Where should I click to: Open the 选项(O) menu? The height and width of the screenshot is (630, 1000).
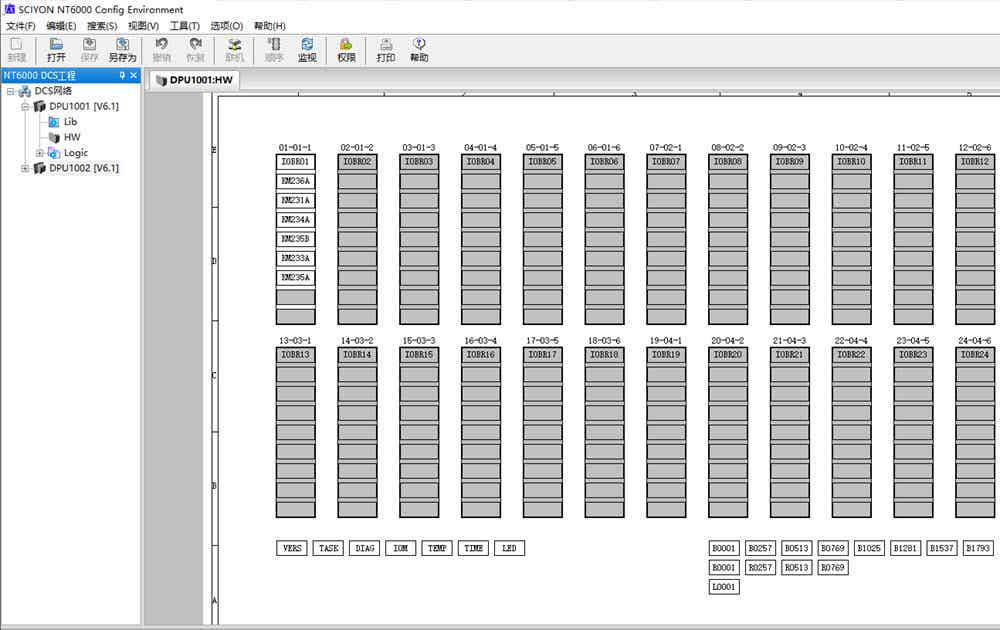pyautogui.click(x=226, y=26)
